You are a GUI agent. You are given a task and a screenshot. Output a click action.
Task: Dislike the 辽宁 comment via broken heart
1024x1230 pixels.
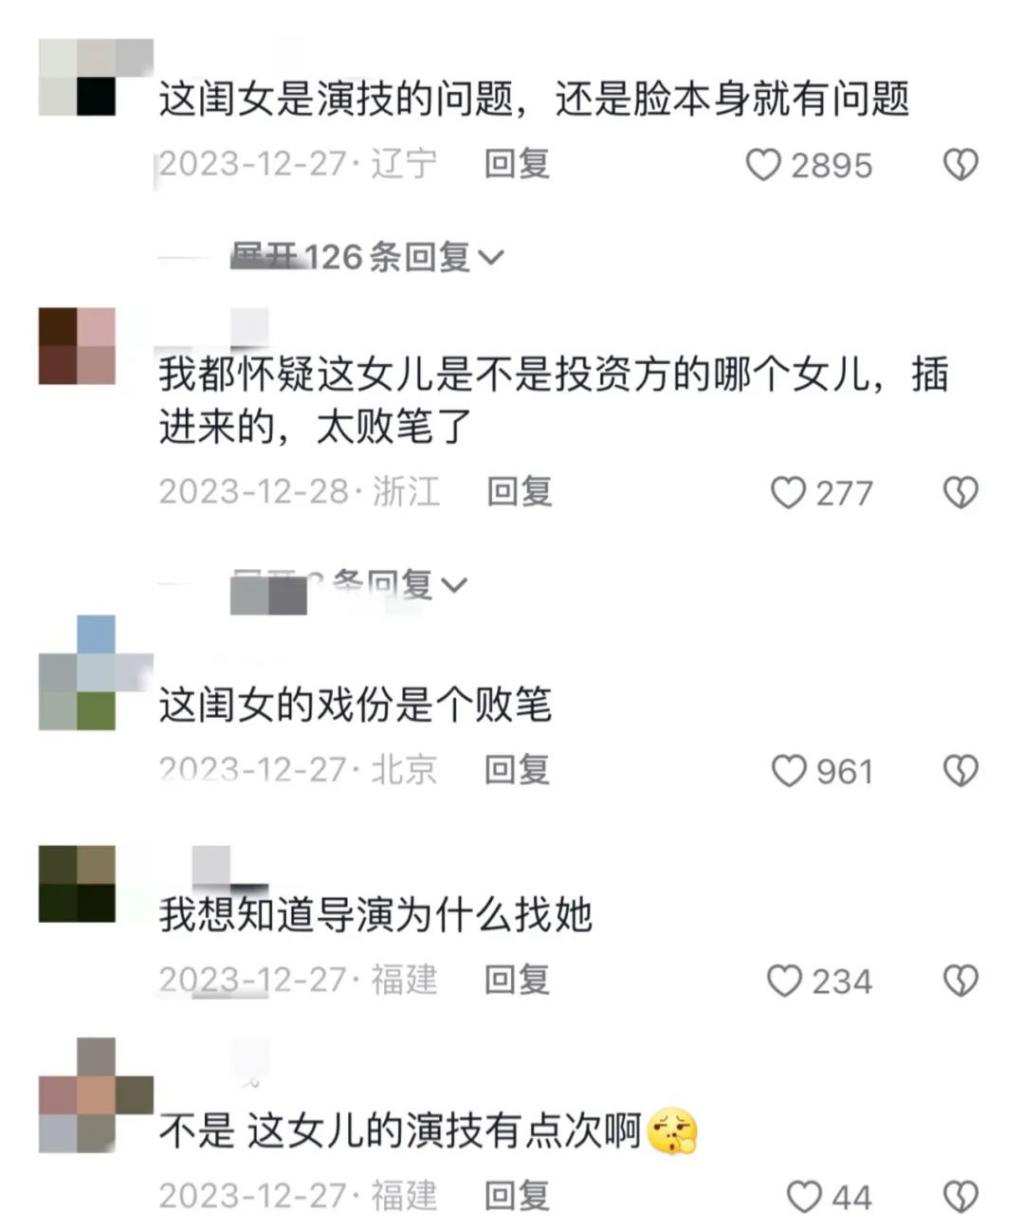(961, 165)
